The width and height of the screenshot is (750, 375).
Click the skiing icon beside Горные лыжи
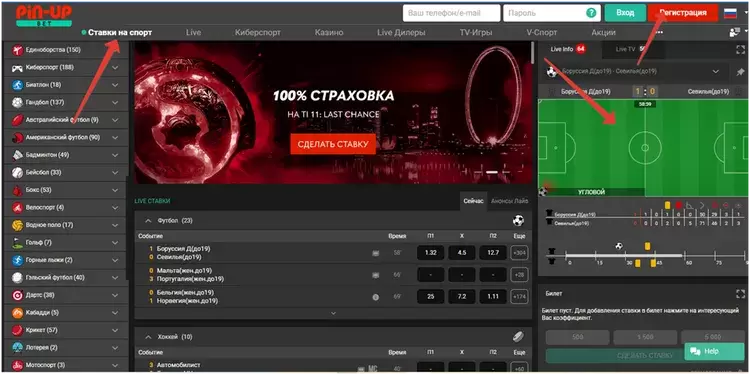pyautogui.click(x=17, y=260)
